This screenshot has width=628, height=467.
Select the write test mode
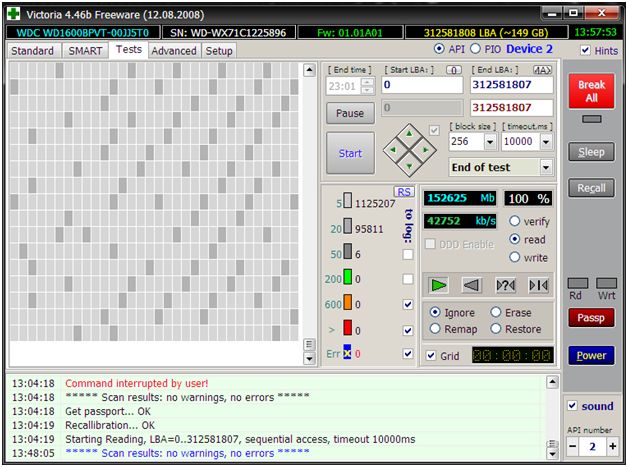(x=515, y=257)
